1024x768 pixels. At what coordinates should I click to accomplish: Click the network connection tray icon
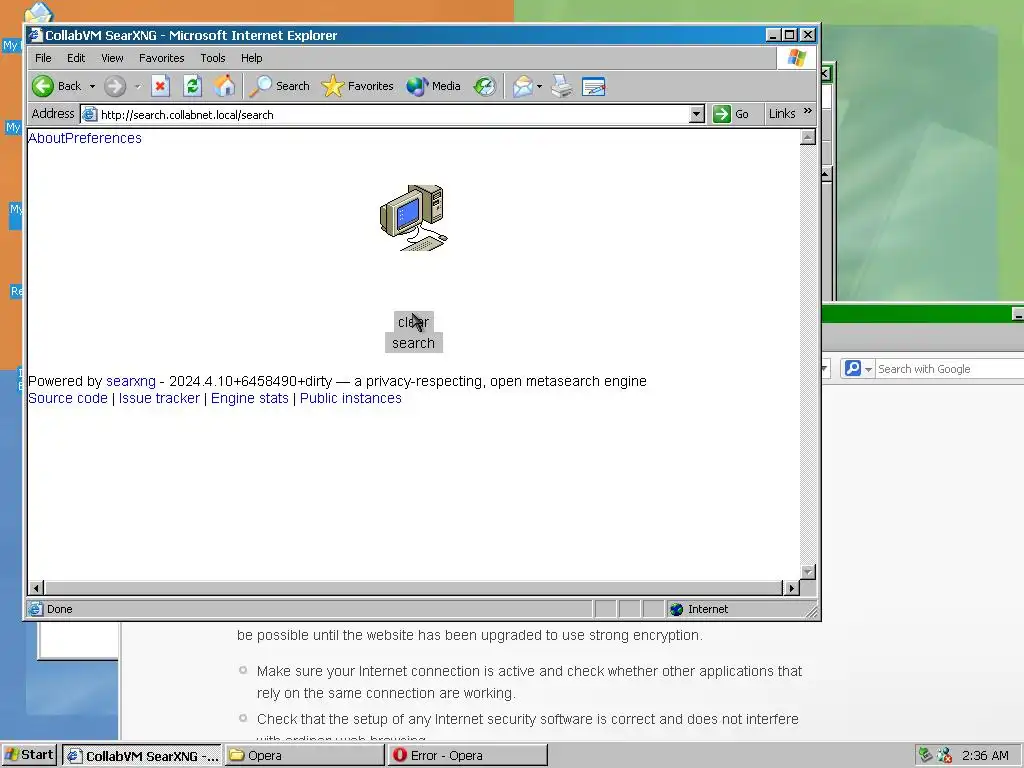925,756
